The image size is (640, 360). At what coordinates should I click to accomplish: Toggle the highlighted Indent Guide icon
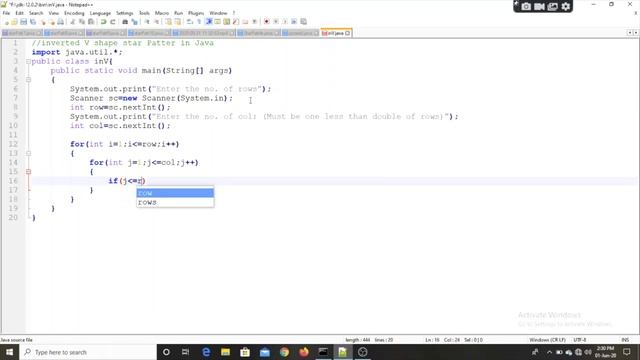click(x=209, y=22)
